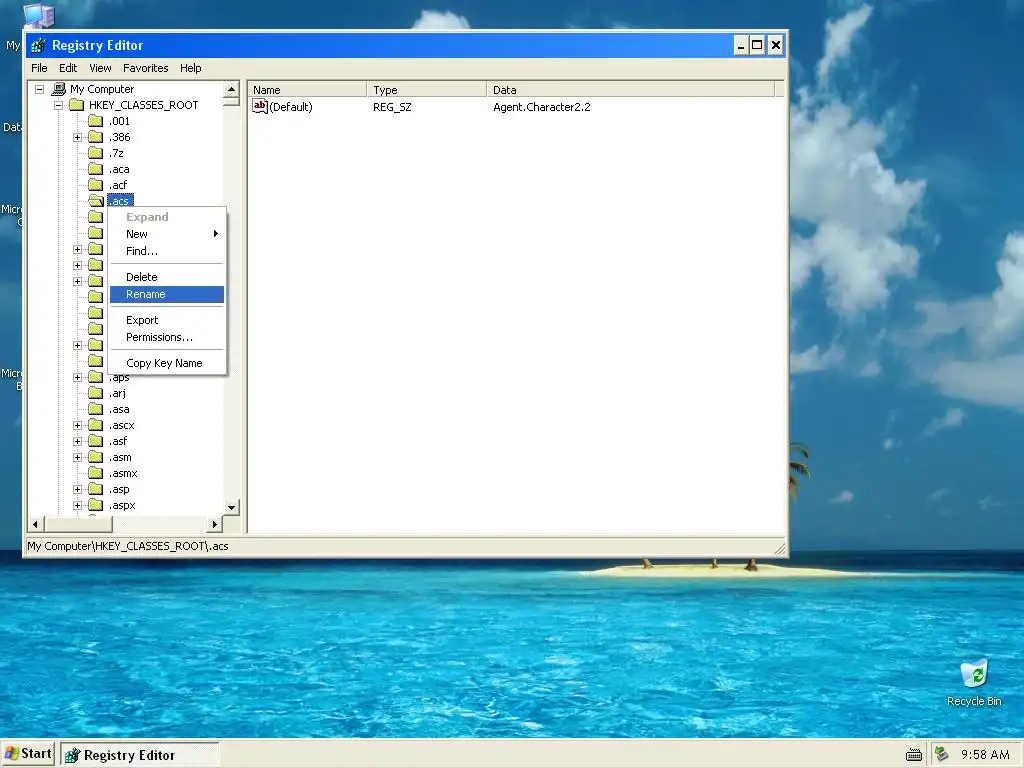The height and width of the screenshot is (768, 1024).
Task: Click the .acf folder icon
Action: (96, 185)
